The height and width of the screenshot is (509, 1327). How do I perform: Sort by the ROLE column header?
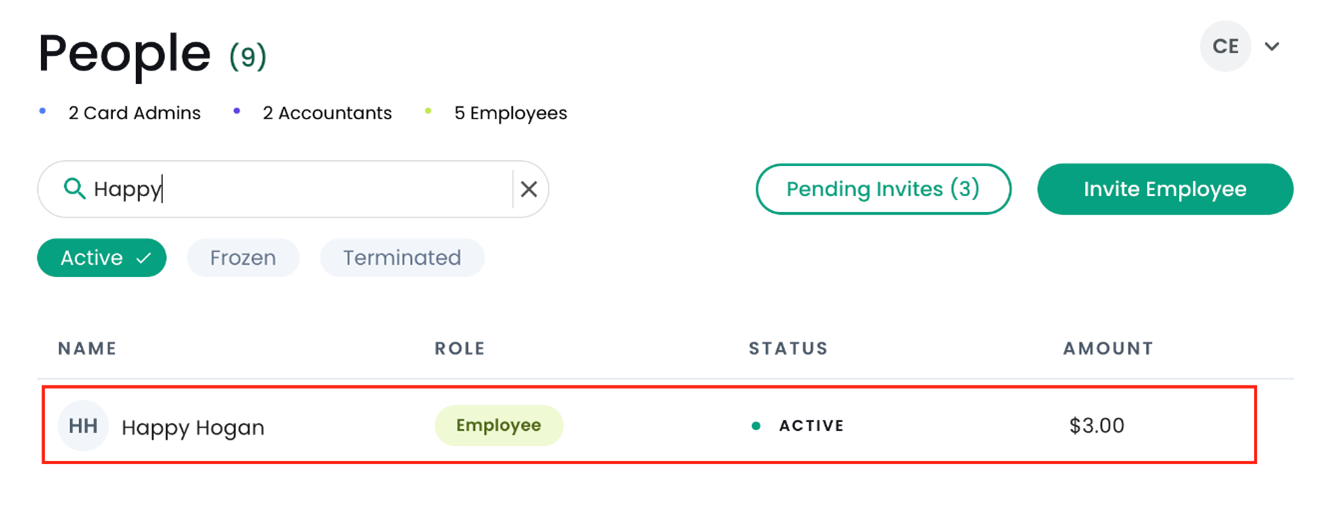click(x=460, y=349)
